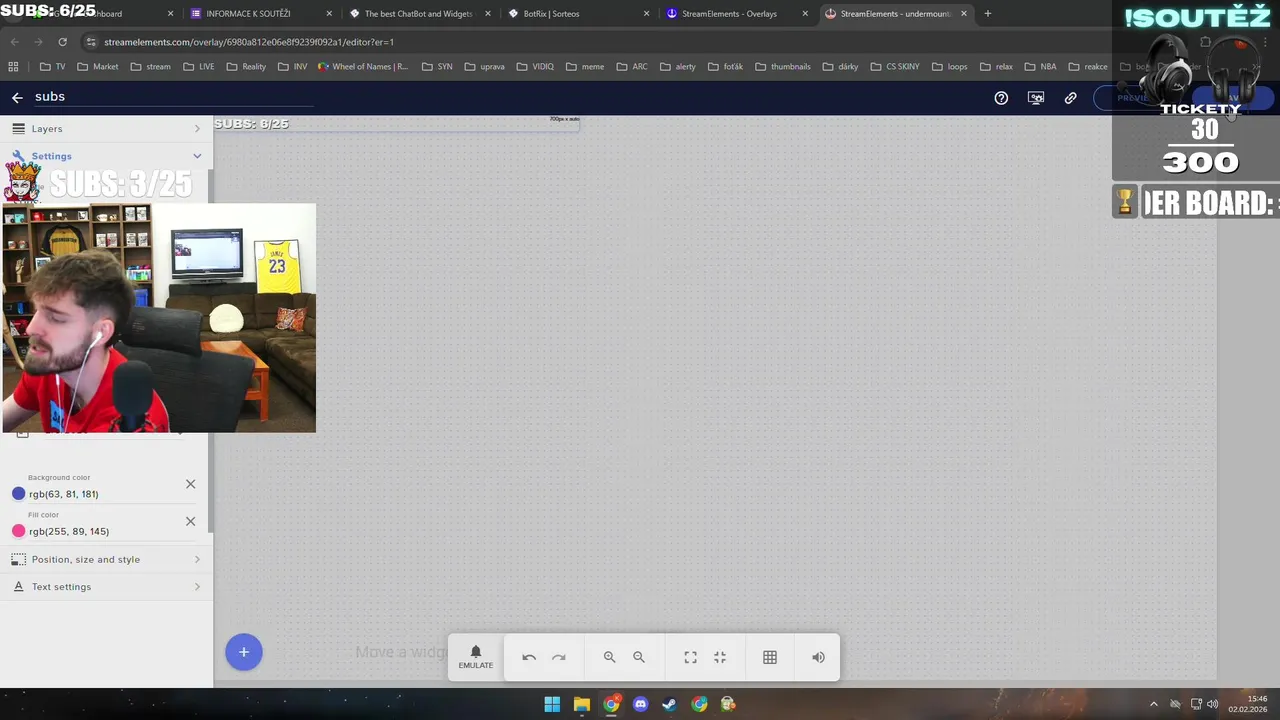Image resolution: width=1280 pixels, height=720 pixels.
Task: Zoom out on the canvas
Action: (x=639, y=657)
